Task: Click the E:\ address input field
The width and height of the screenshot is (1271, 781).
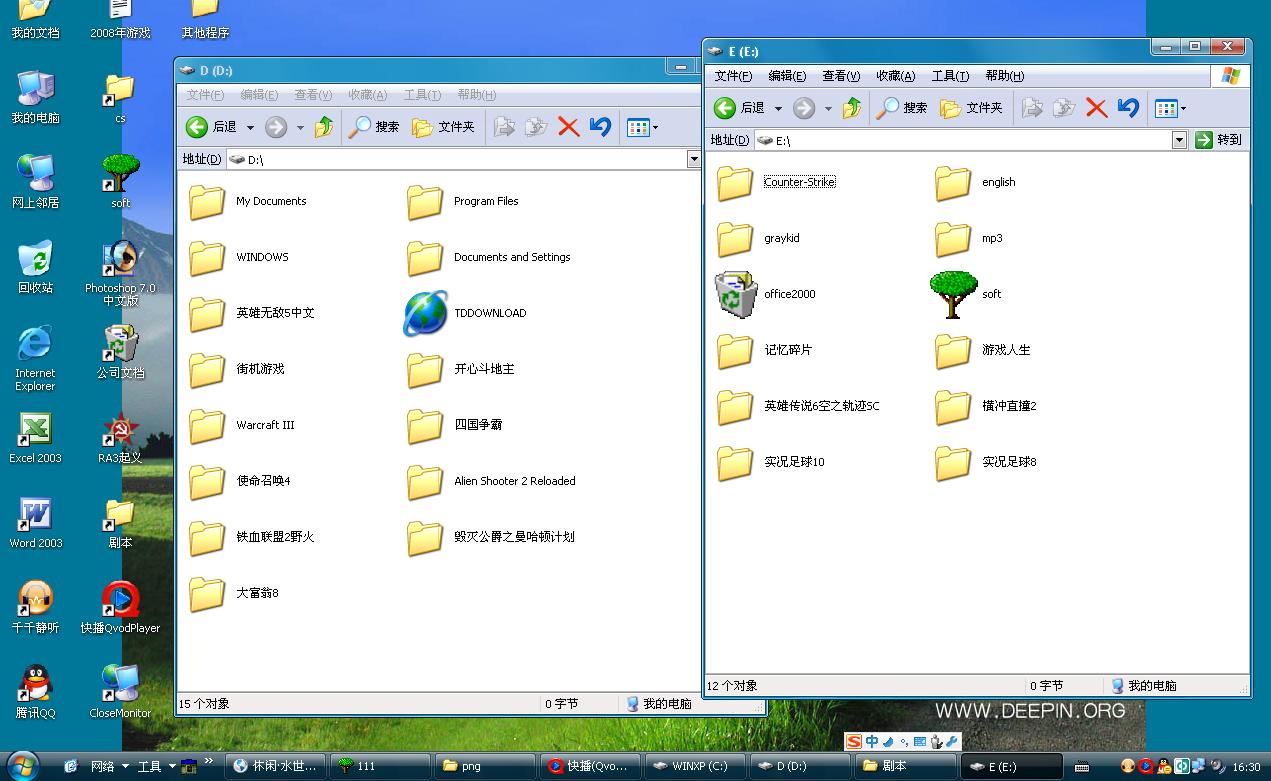Action: [x=964, y=140]
